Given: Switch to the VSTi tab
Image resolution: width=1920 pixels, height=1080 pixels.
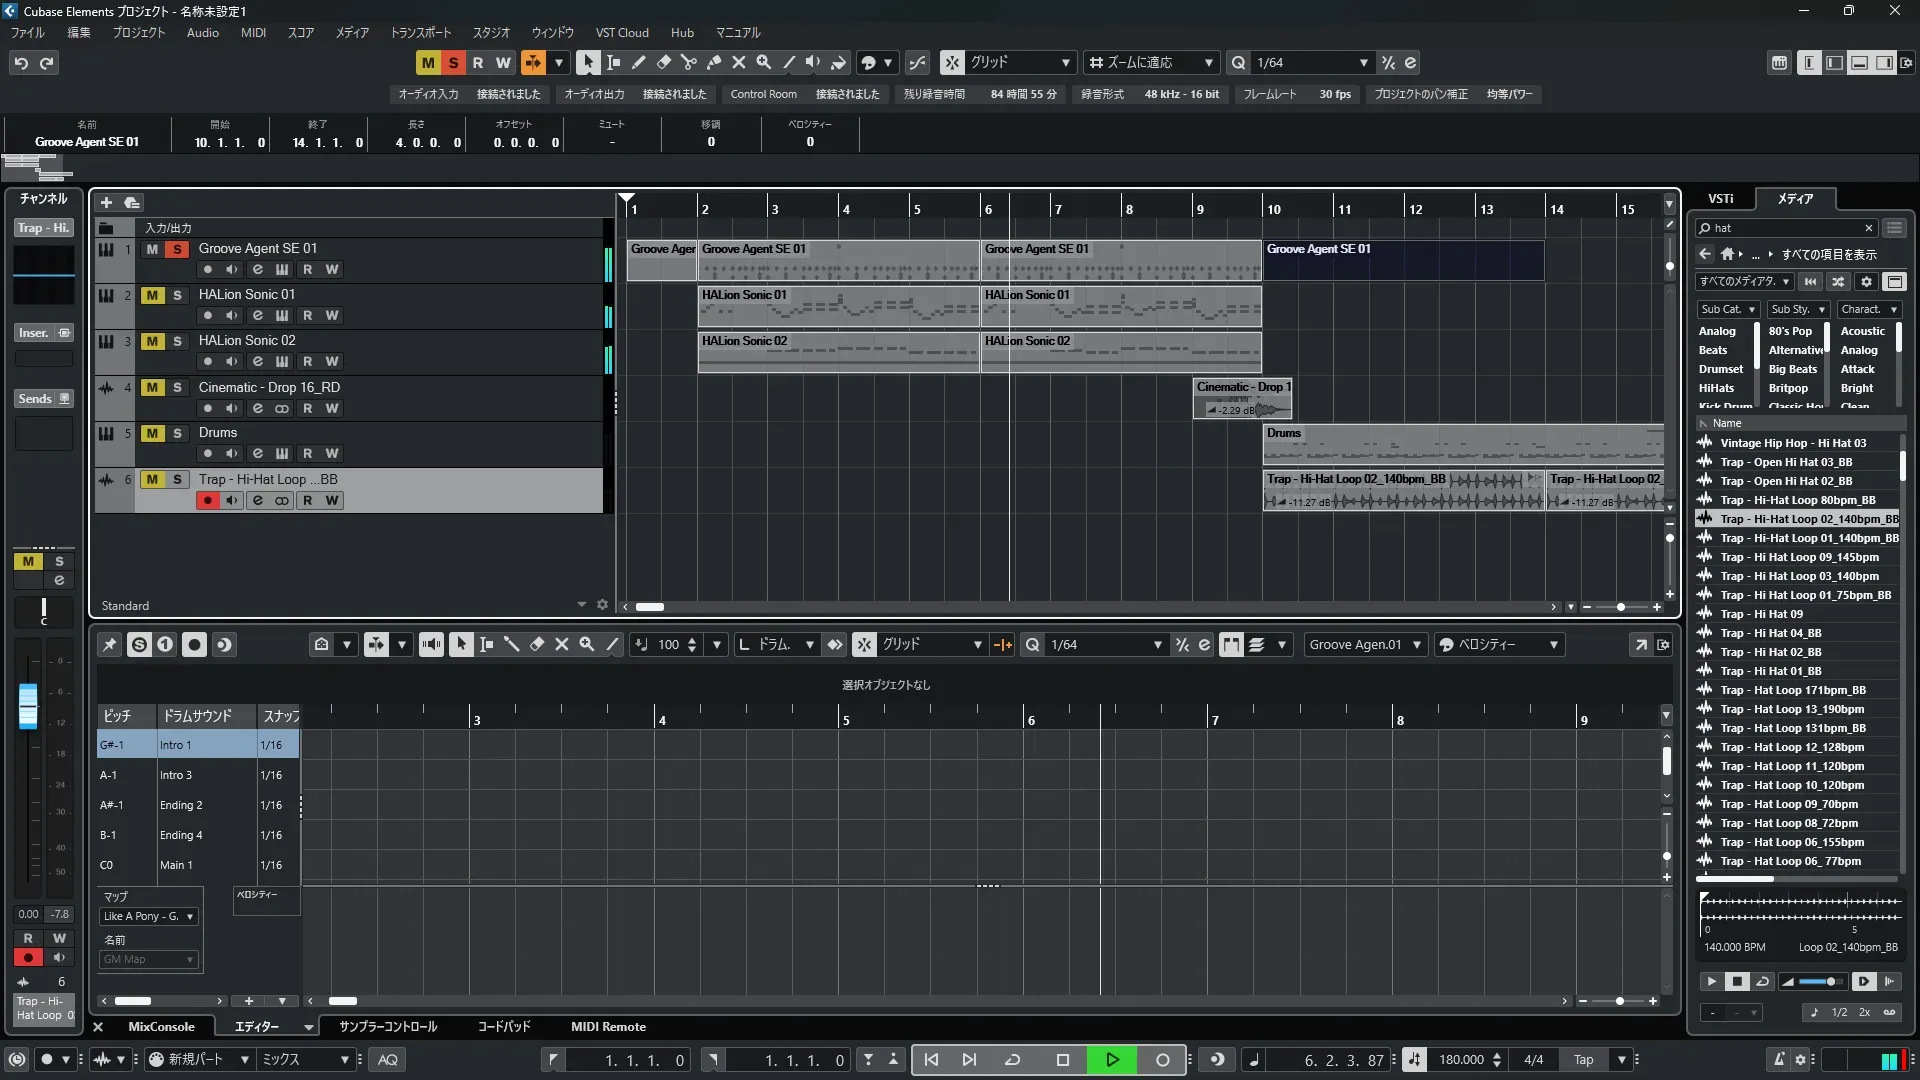Looking at the screenshot, I should (1720, 198).
